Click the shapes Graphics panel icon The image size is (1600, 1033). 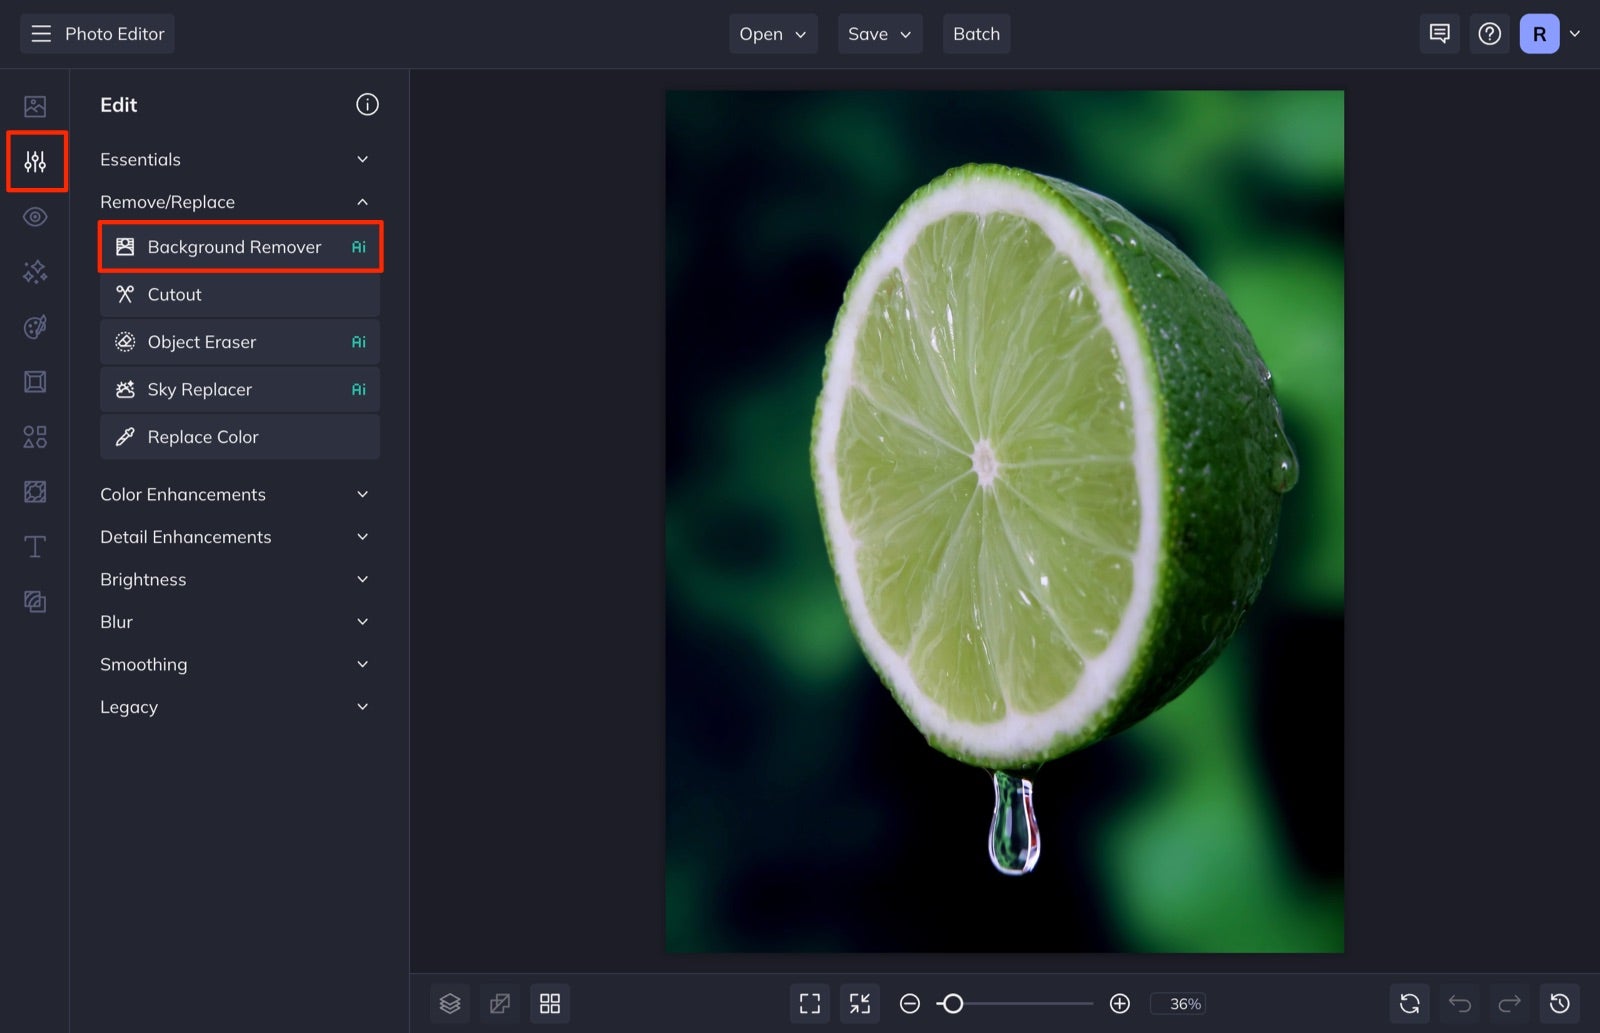[36, 436]
